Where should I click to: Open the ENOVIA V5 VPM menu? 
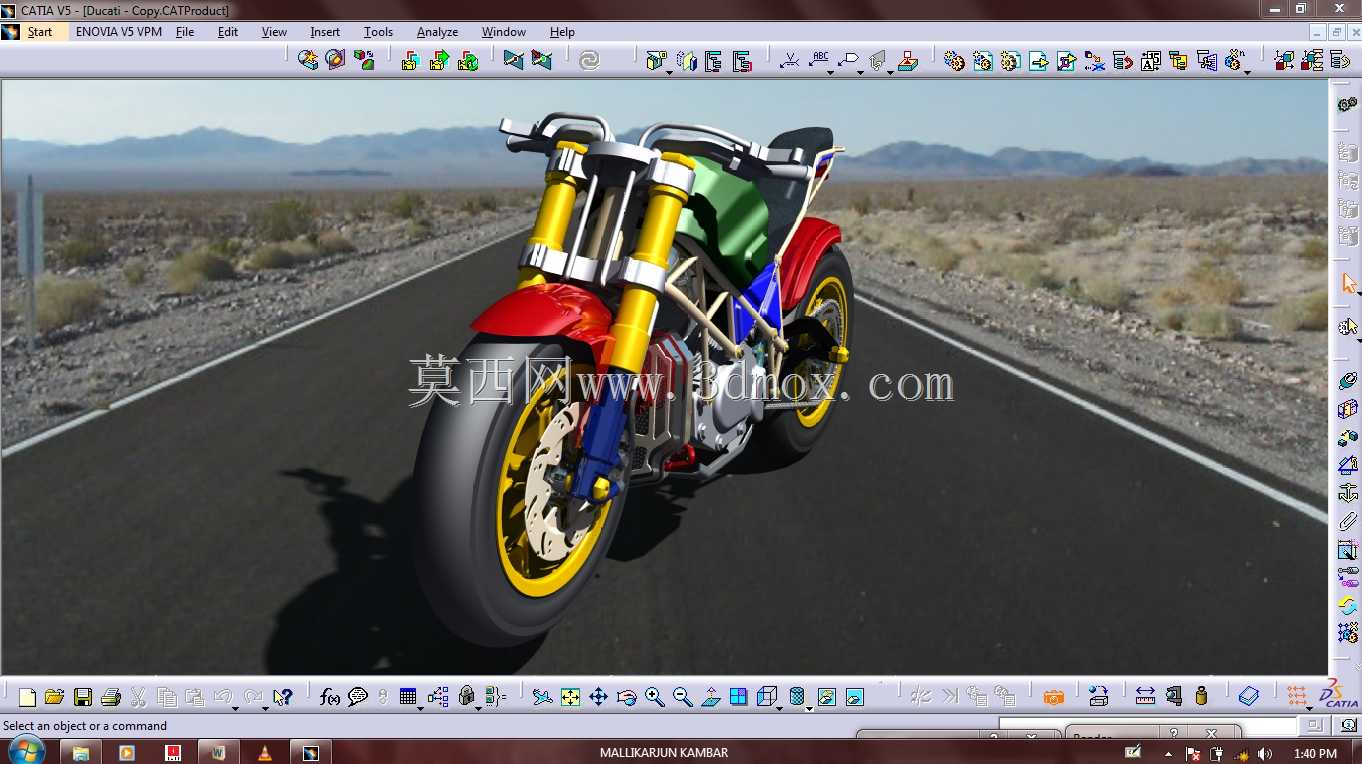point(118,32)
